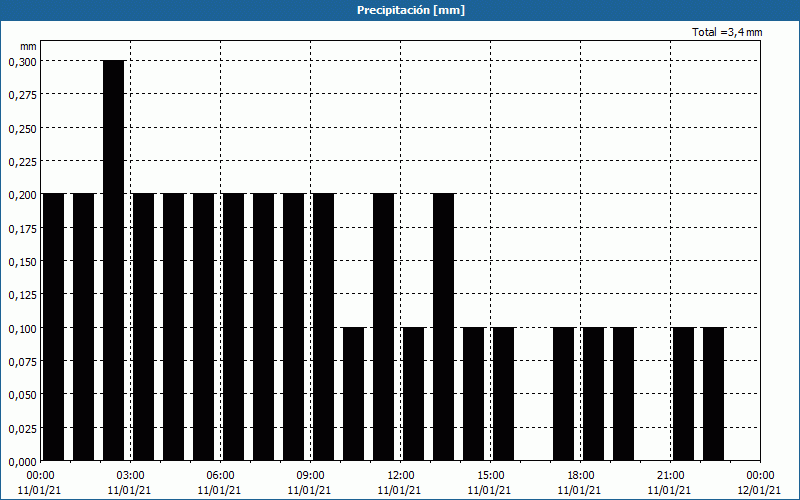Select the 0,275 y-axis value
The width and height of the screenshot is (800, 500).
point(22,95)
